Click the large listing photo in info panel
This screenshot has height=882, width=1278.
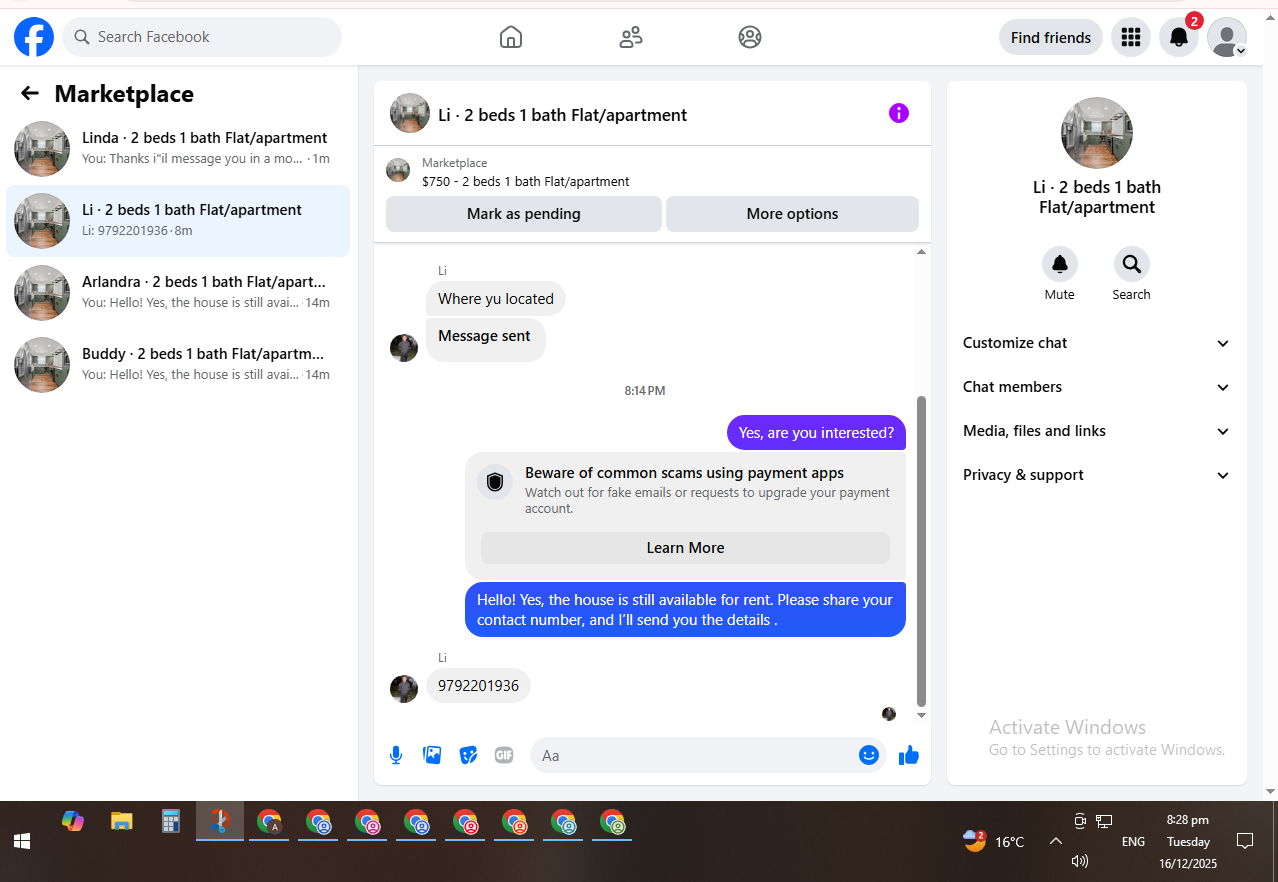[1097, 133]
